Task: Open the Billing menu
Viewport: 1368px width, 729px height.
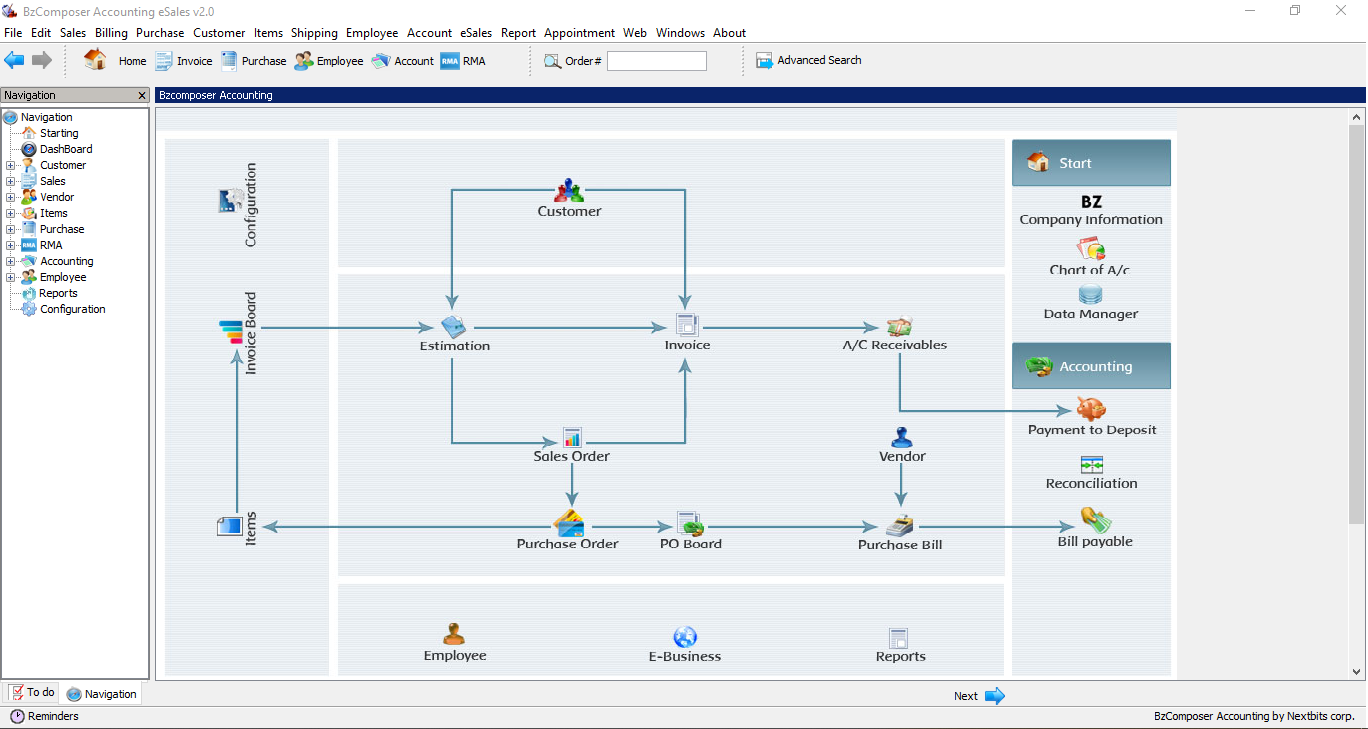Action: click(111, 33)
